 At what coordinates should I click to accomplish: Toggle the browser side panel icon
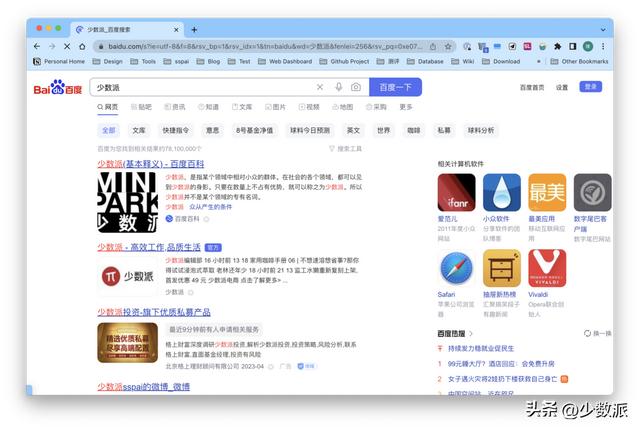click(x=572, y=47)
